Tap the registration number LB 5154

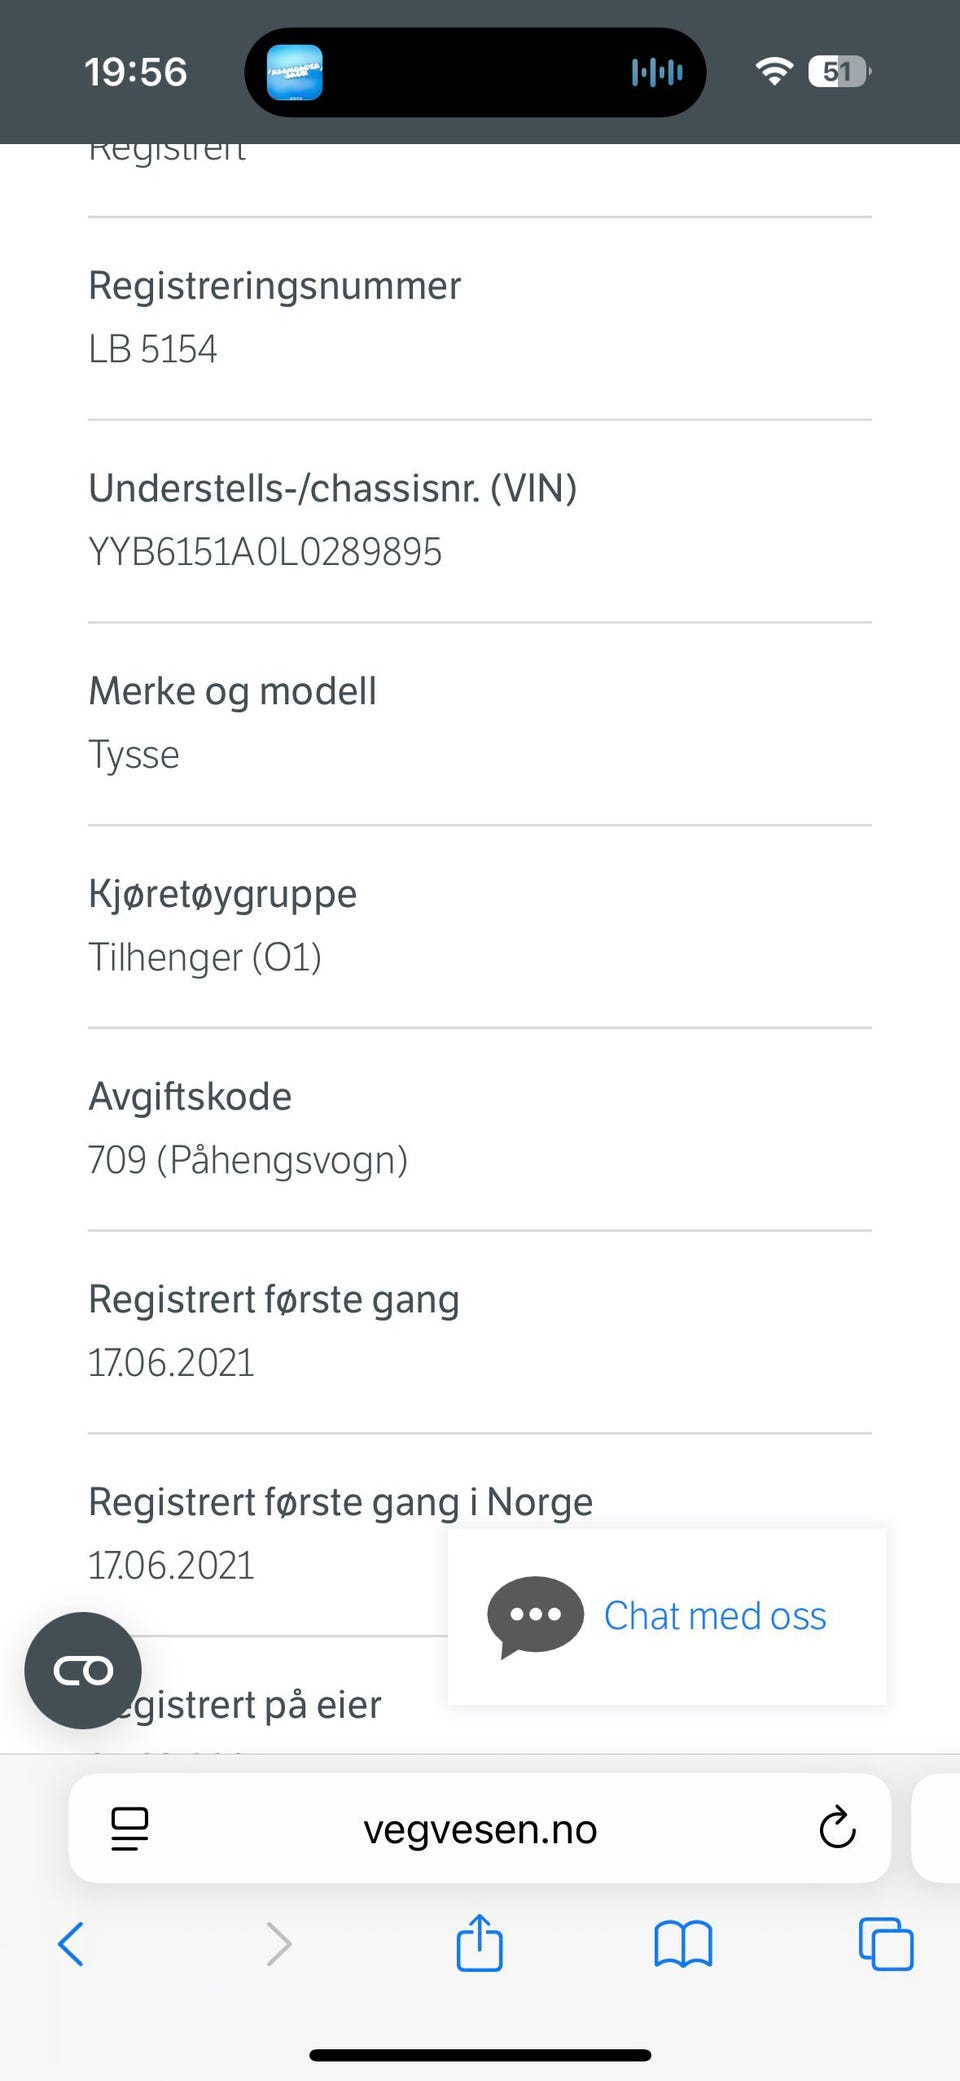[x=153, y=349]
